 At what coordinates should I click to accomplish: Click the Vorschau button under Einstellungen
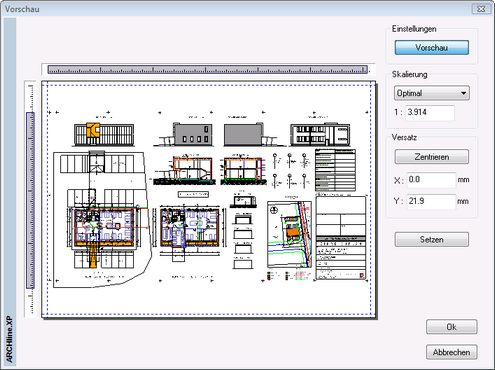432,48
